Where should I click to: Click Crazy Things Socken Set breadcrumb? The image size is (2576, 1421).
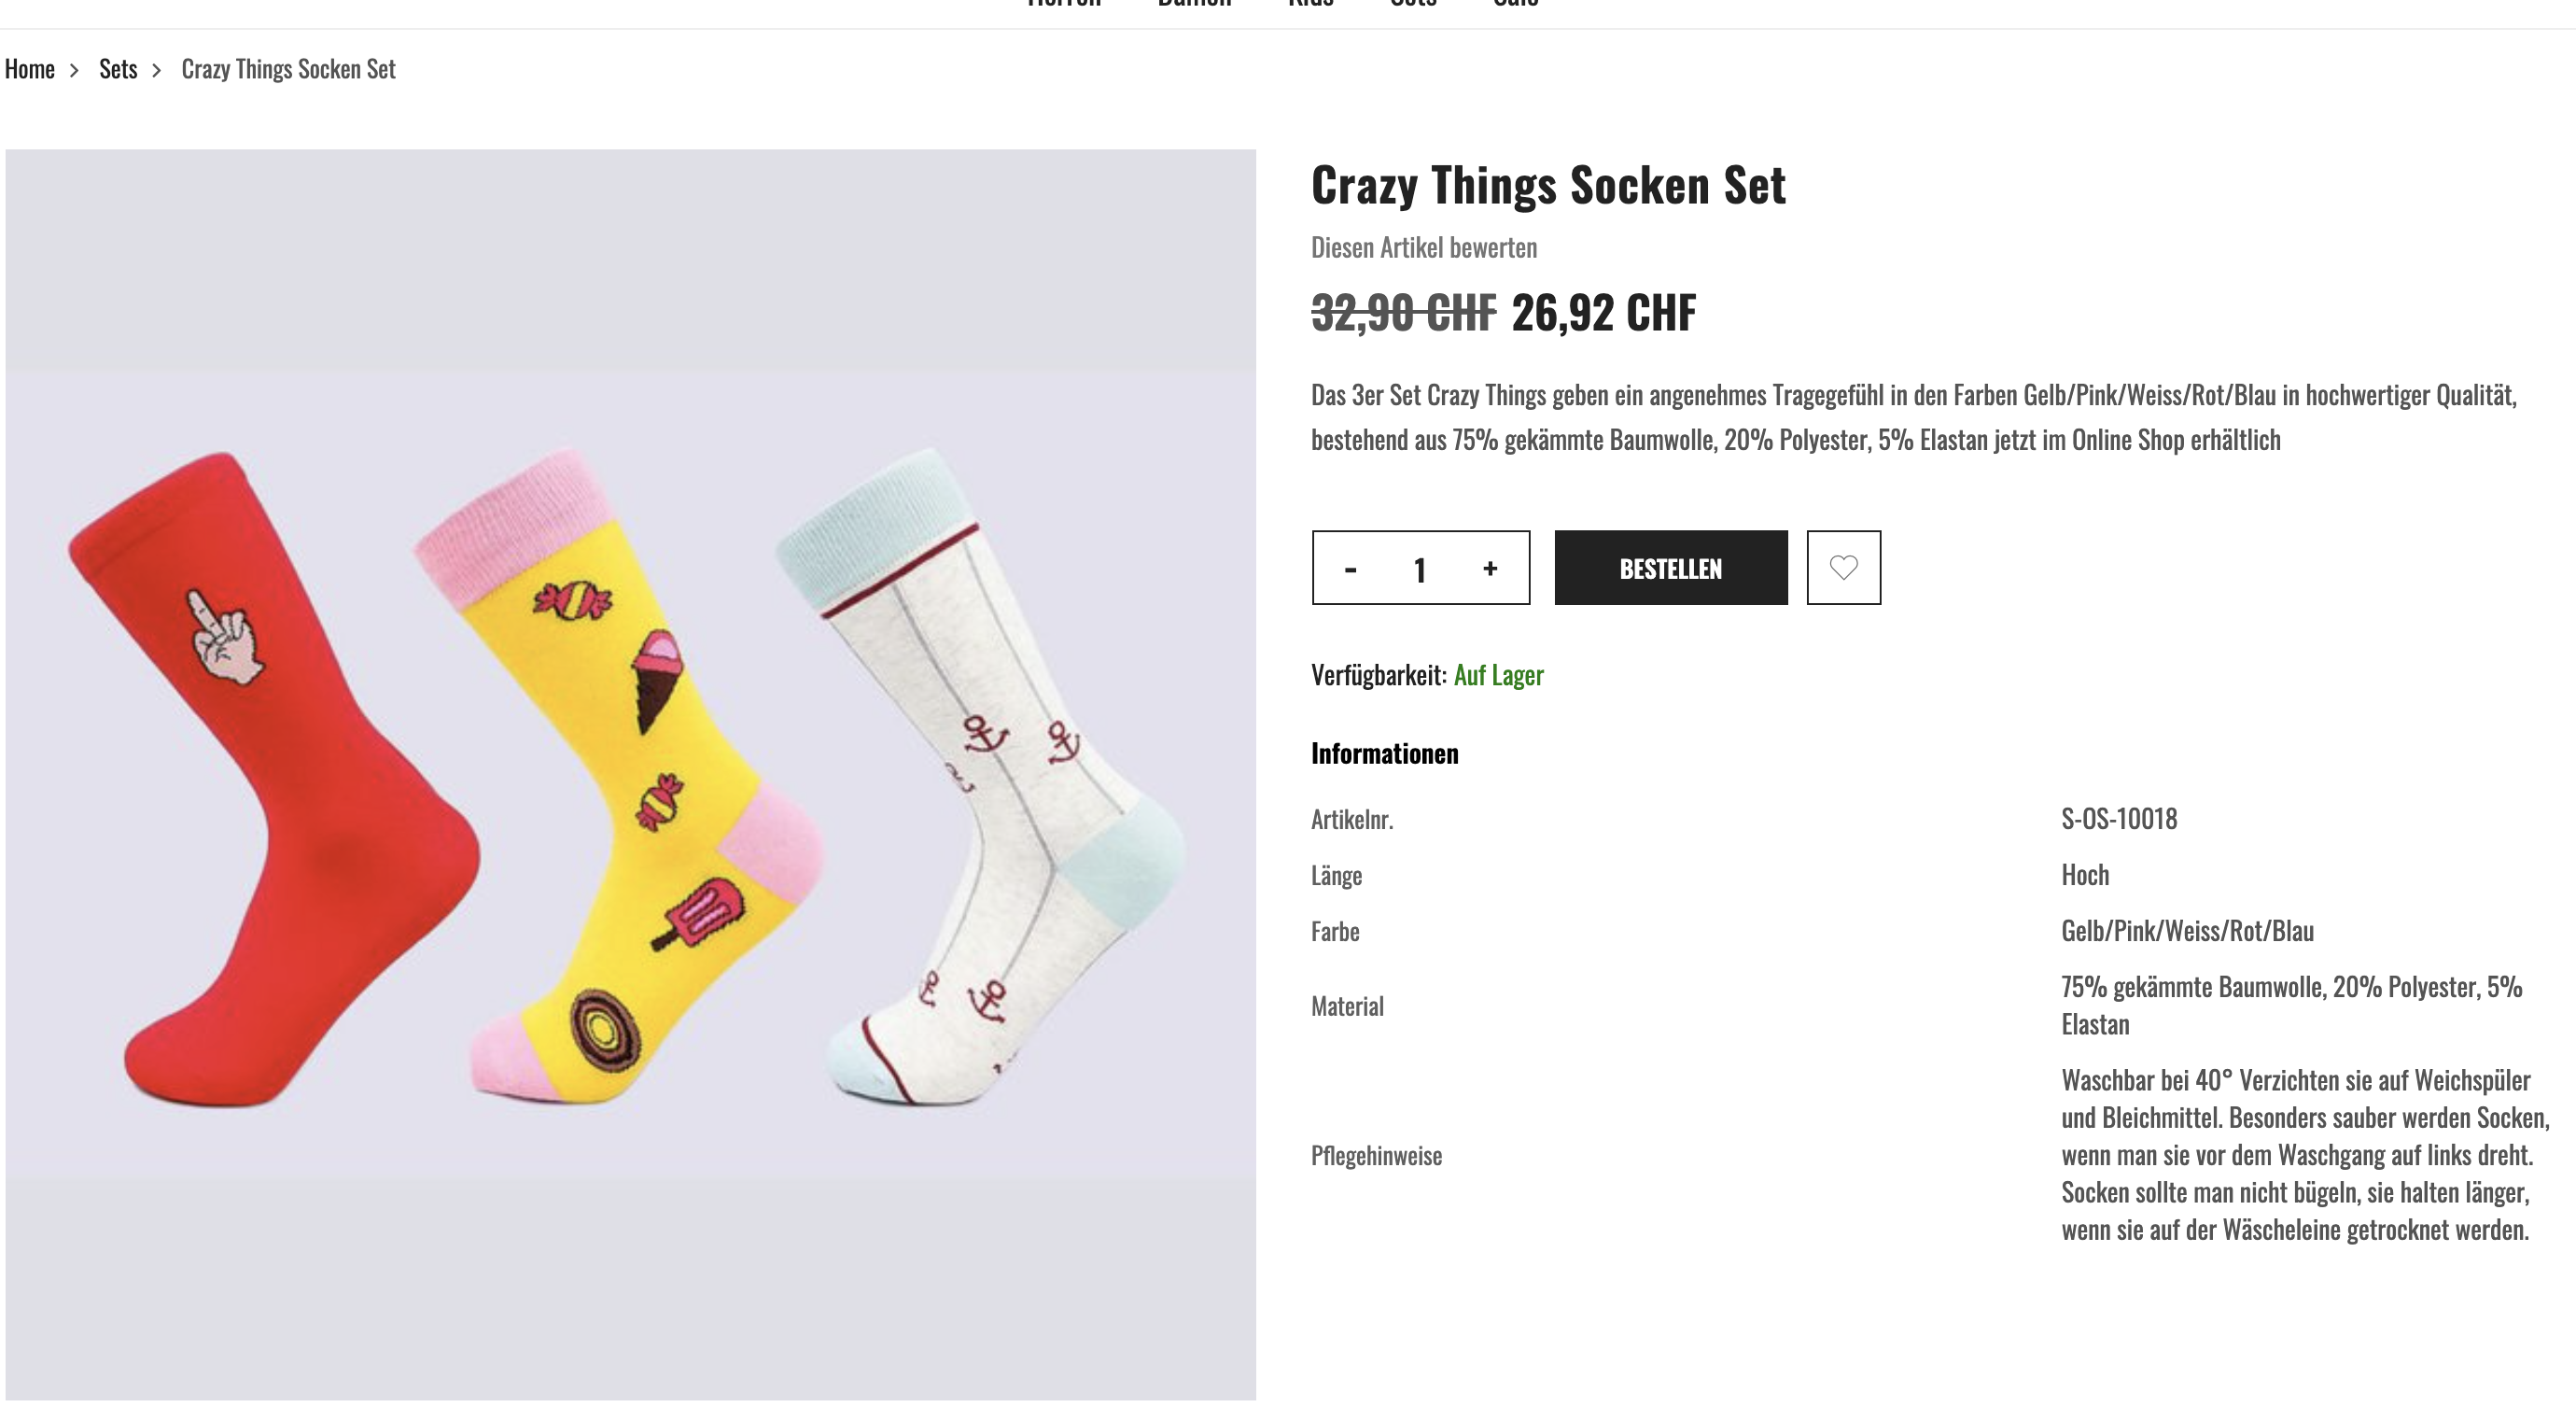tap(288, 69)
